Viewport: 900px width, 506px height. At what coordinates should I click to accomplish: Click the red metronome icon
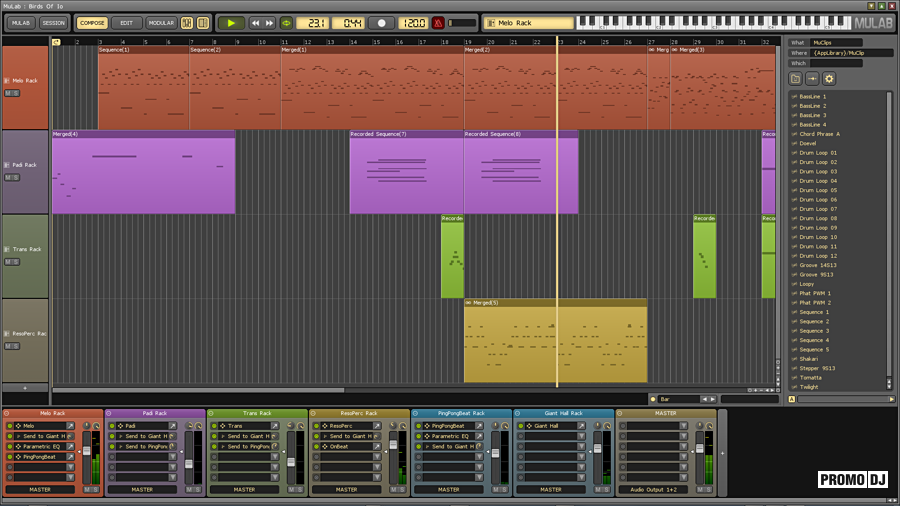pyautogui.click(x=438, y=22)
